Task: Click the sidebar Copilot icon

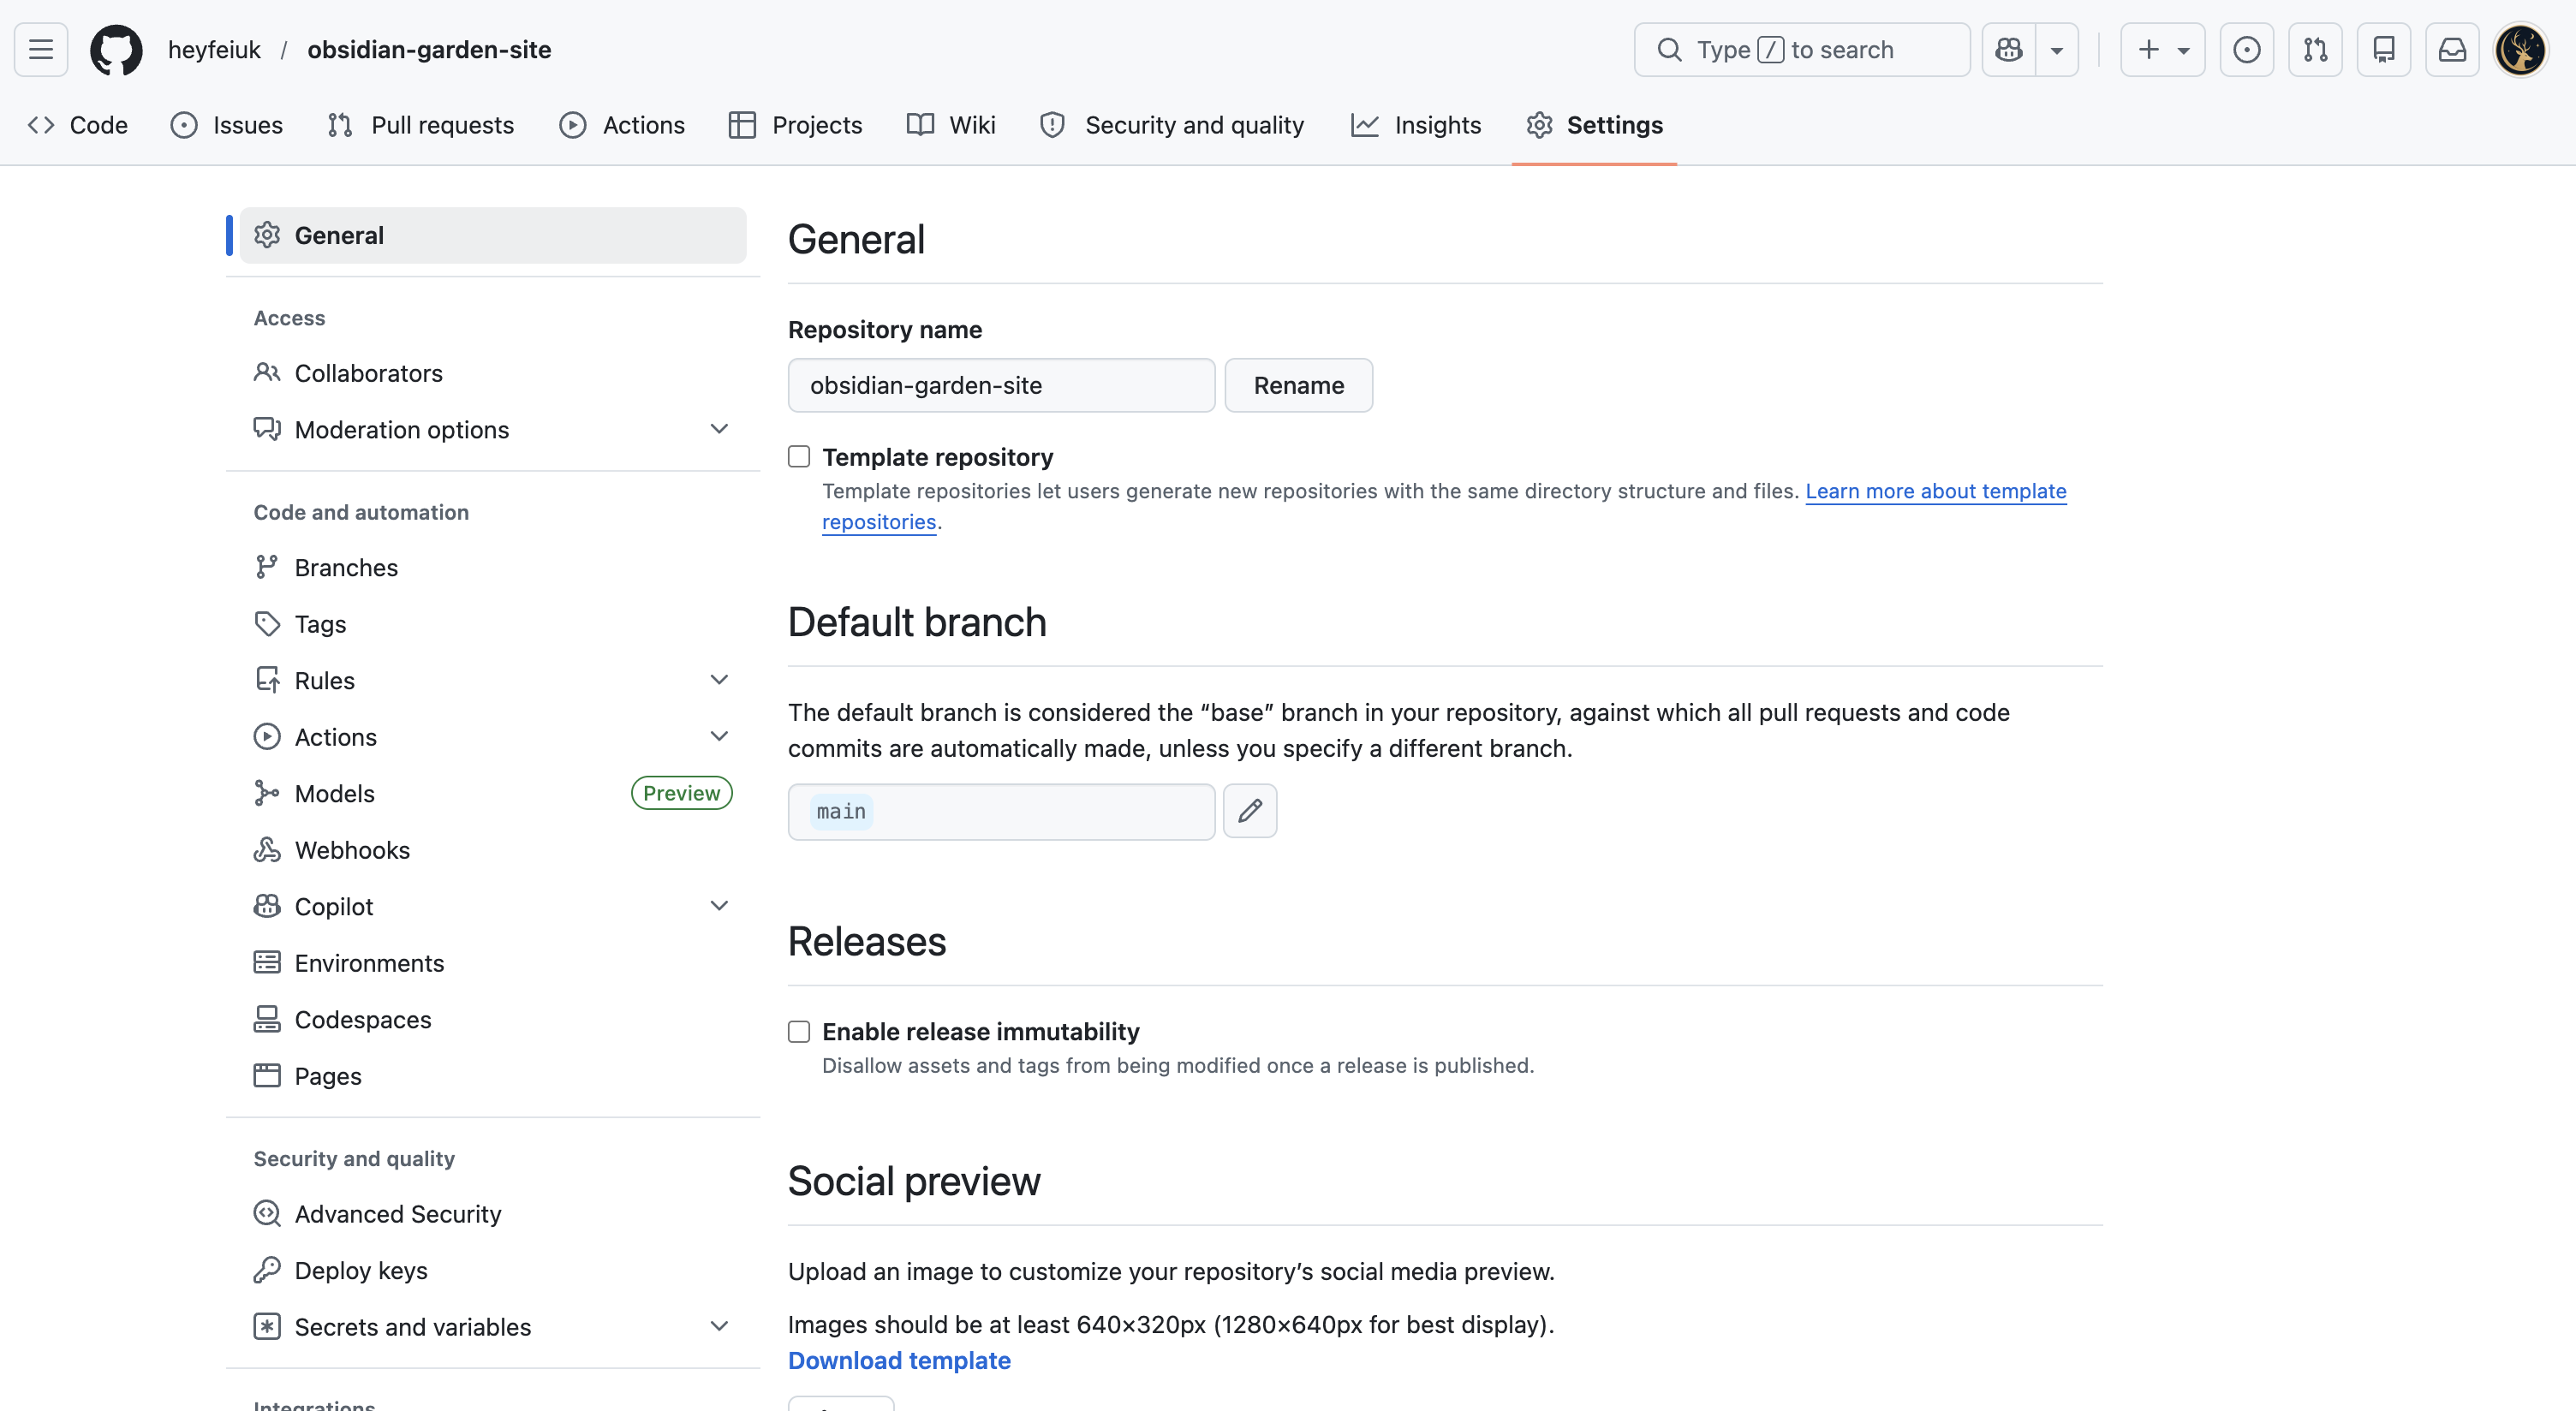Action: tap(266, 906)
